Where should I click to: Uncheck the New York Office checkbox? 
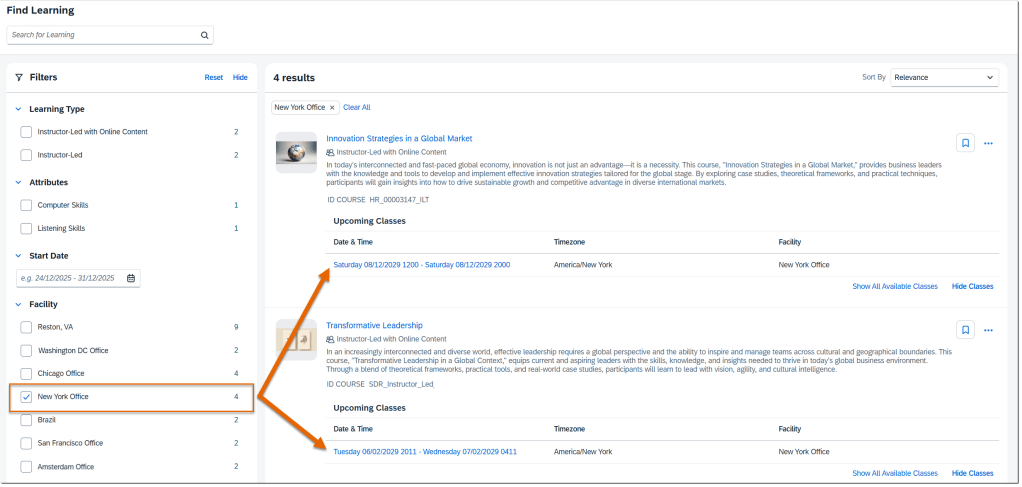point(27,397)
